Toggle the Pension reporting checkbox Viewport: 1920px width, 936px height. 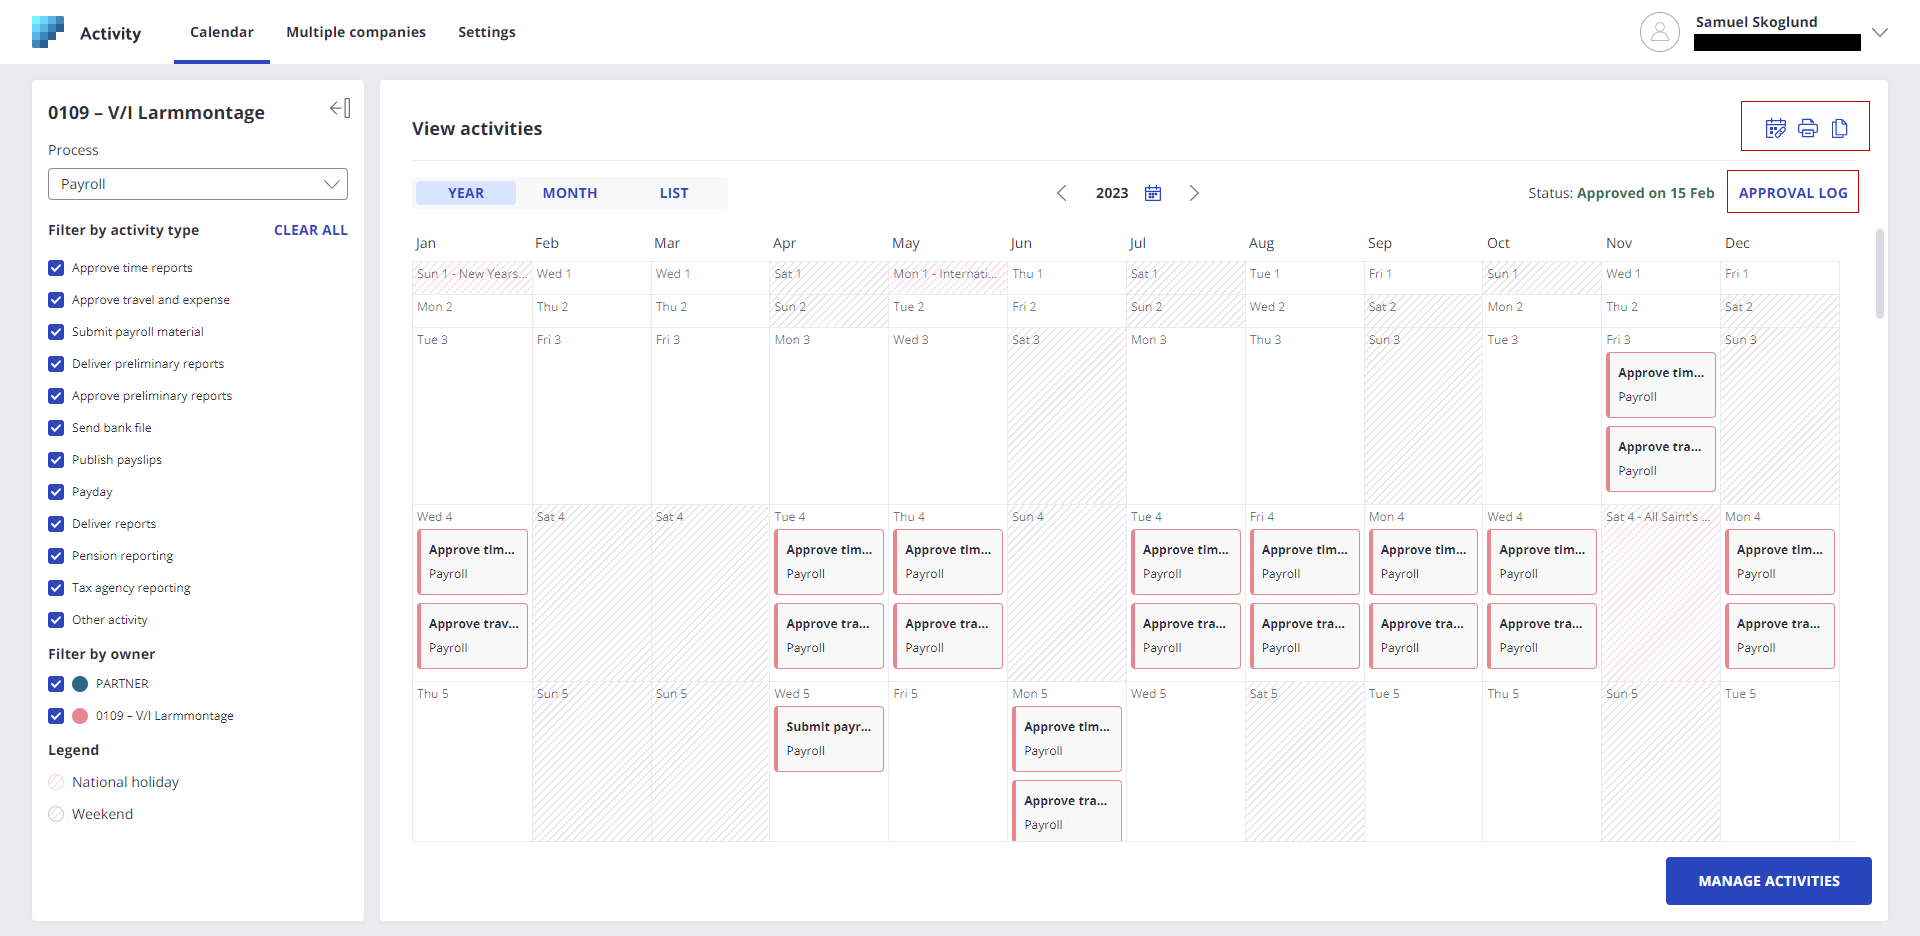coord(56,556)
